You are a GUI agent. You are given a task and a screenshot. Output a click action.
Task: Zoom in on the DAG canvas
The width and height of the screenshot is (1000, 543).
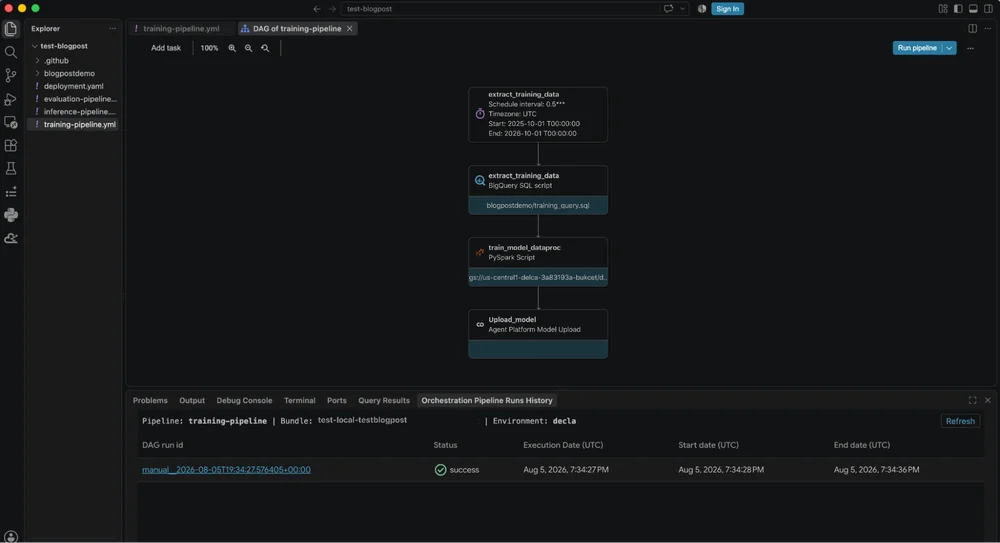(232, 48)
